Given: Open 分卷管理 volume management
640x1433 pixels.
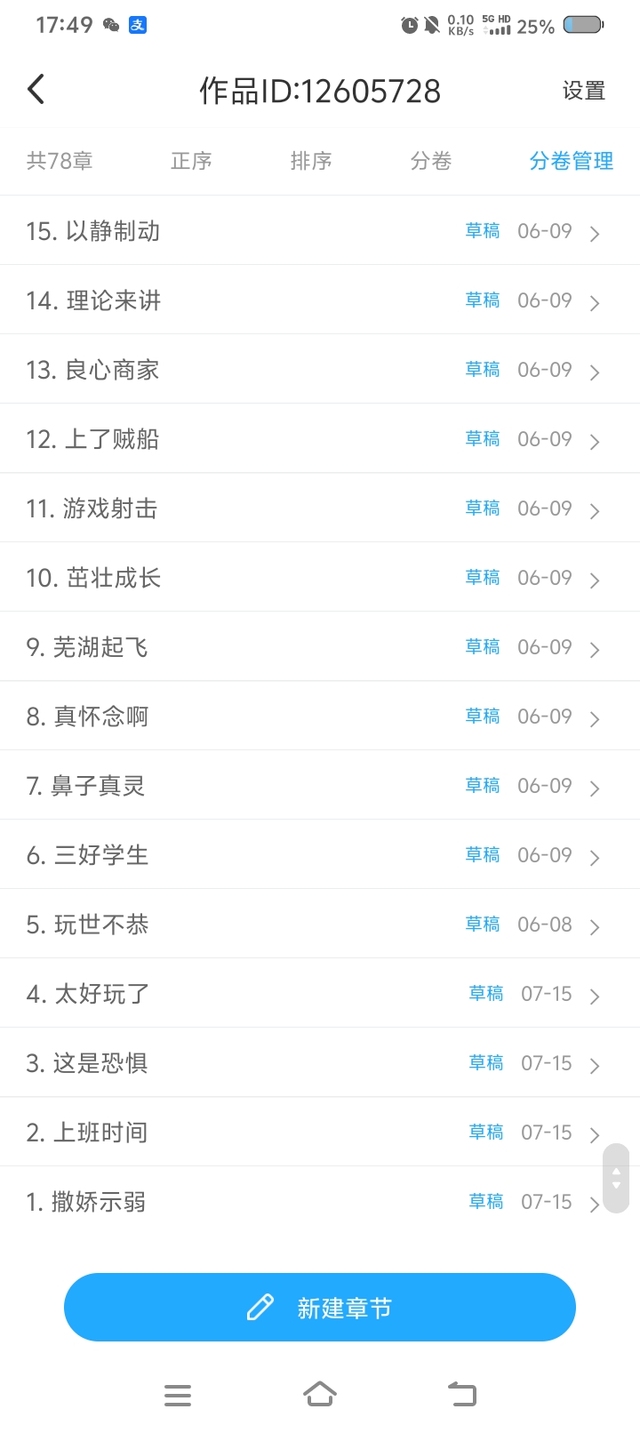Looking at the screenshot, I should (x=571, y=161).
